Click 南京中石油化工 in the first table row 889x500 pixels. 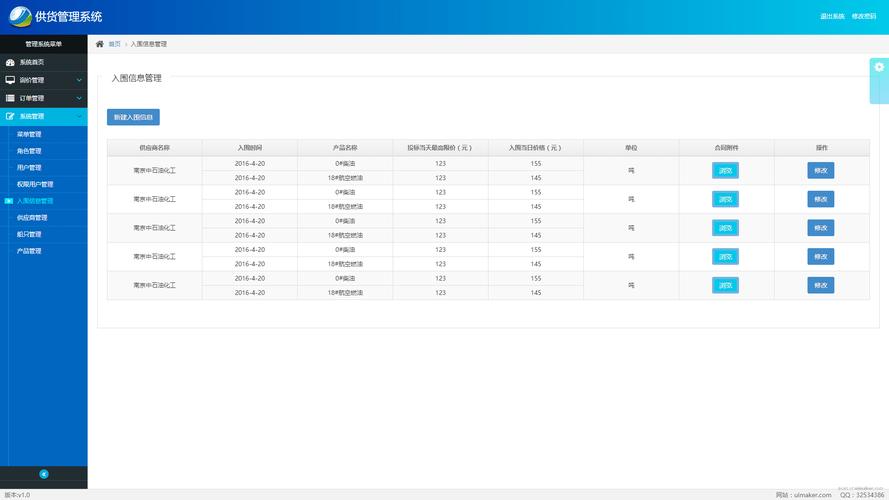(x=154, y=171)
